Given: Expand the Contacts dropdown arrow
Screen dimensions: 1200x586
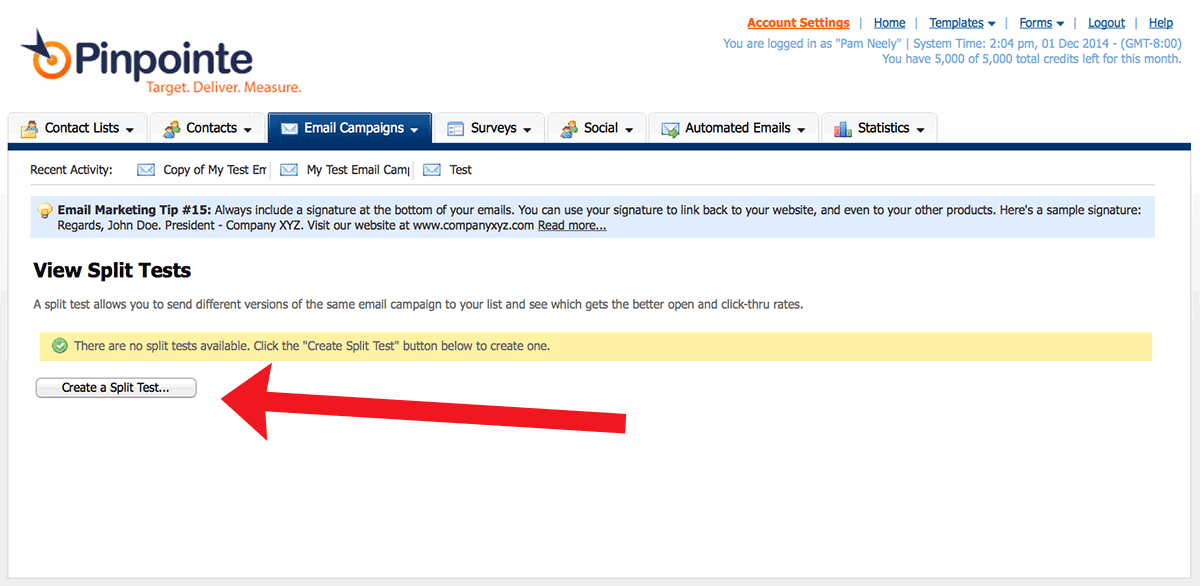Looking at the screenshot, I should [248, 130].
